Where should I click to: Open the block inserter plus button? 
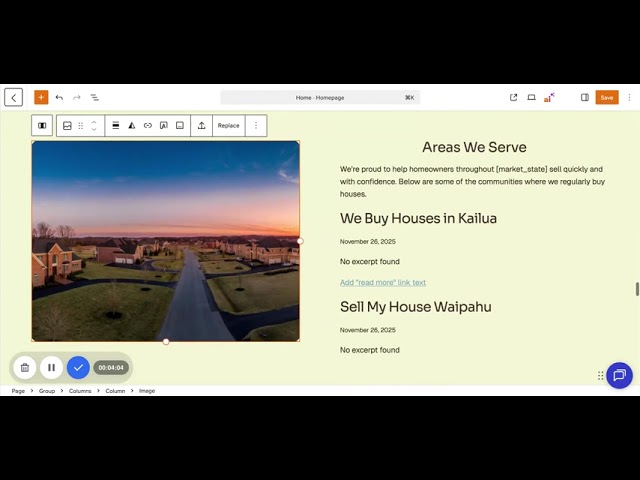[x=41, y=98]
